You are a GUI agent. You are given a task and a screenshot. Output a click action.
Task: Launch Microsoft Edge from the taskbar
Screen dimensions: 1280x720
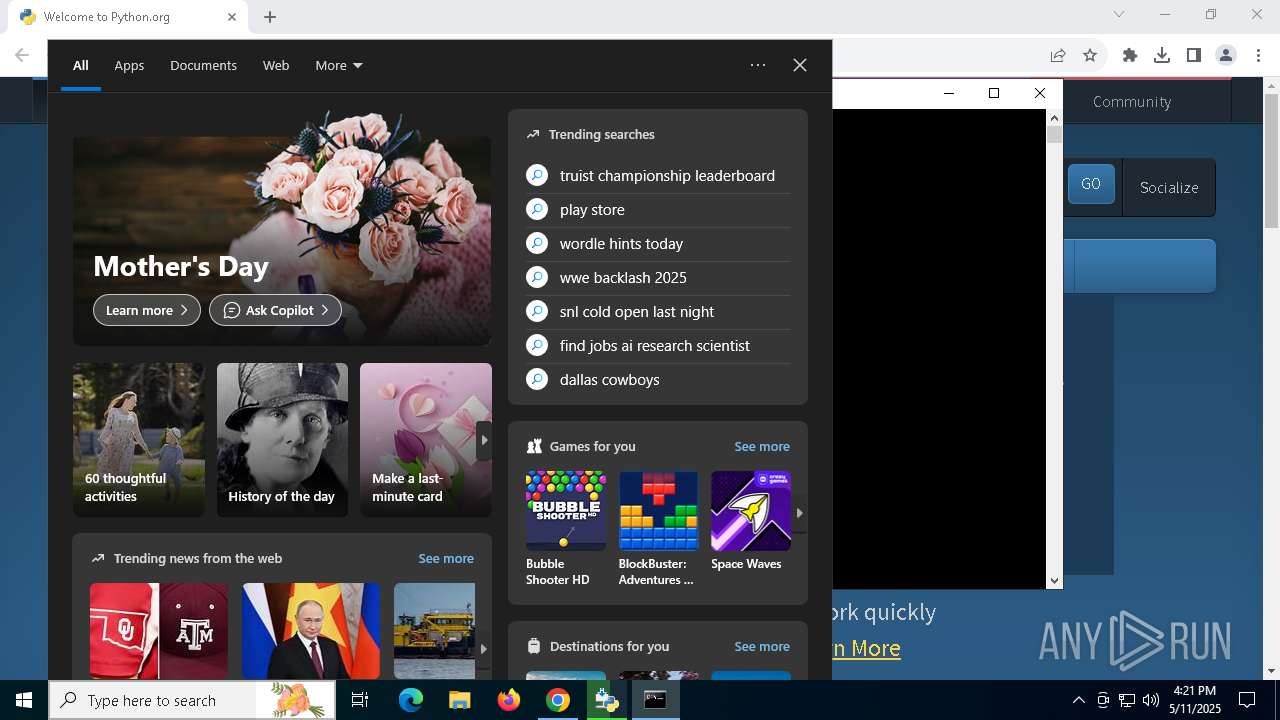click(411, 700)
